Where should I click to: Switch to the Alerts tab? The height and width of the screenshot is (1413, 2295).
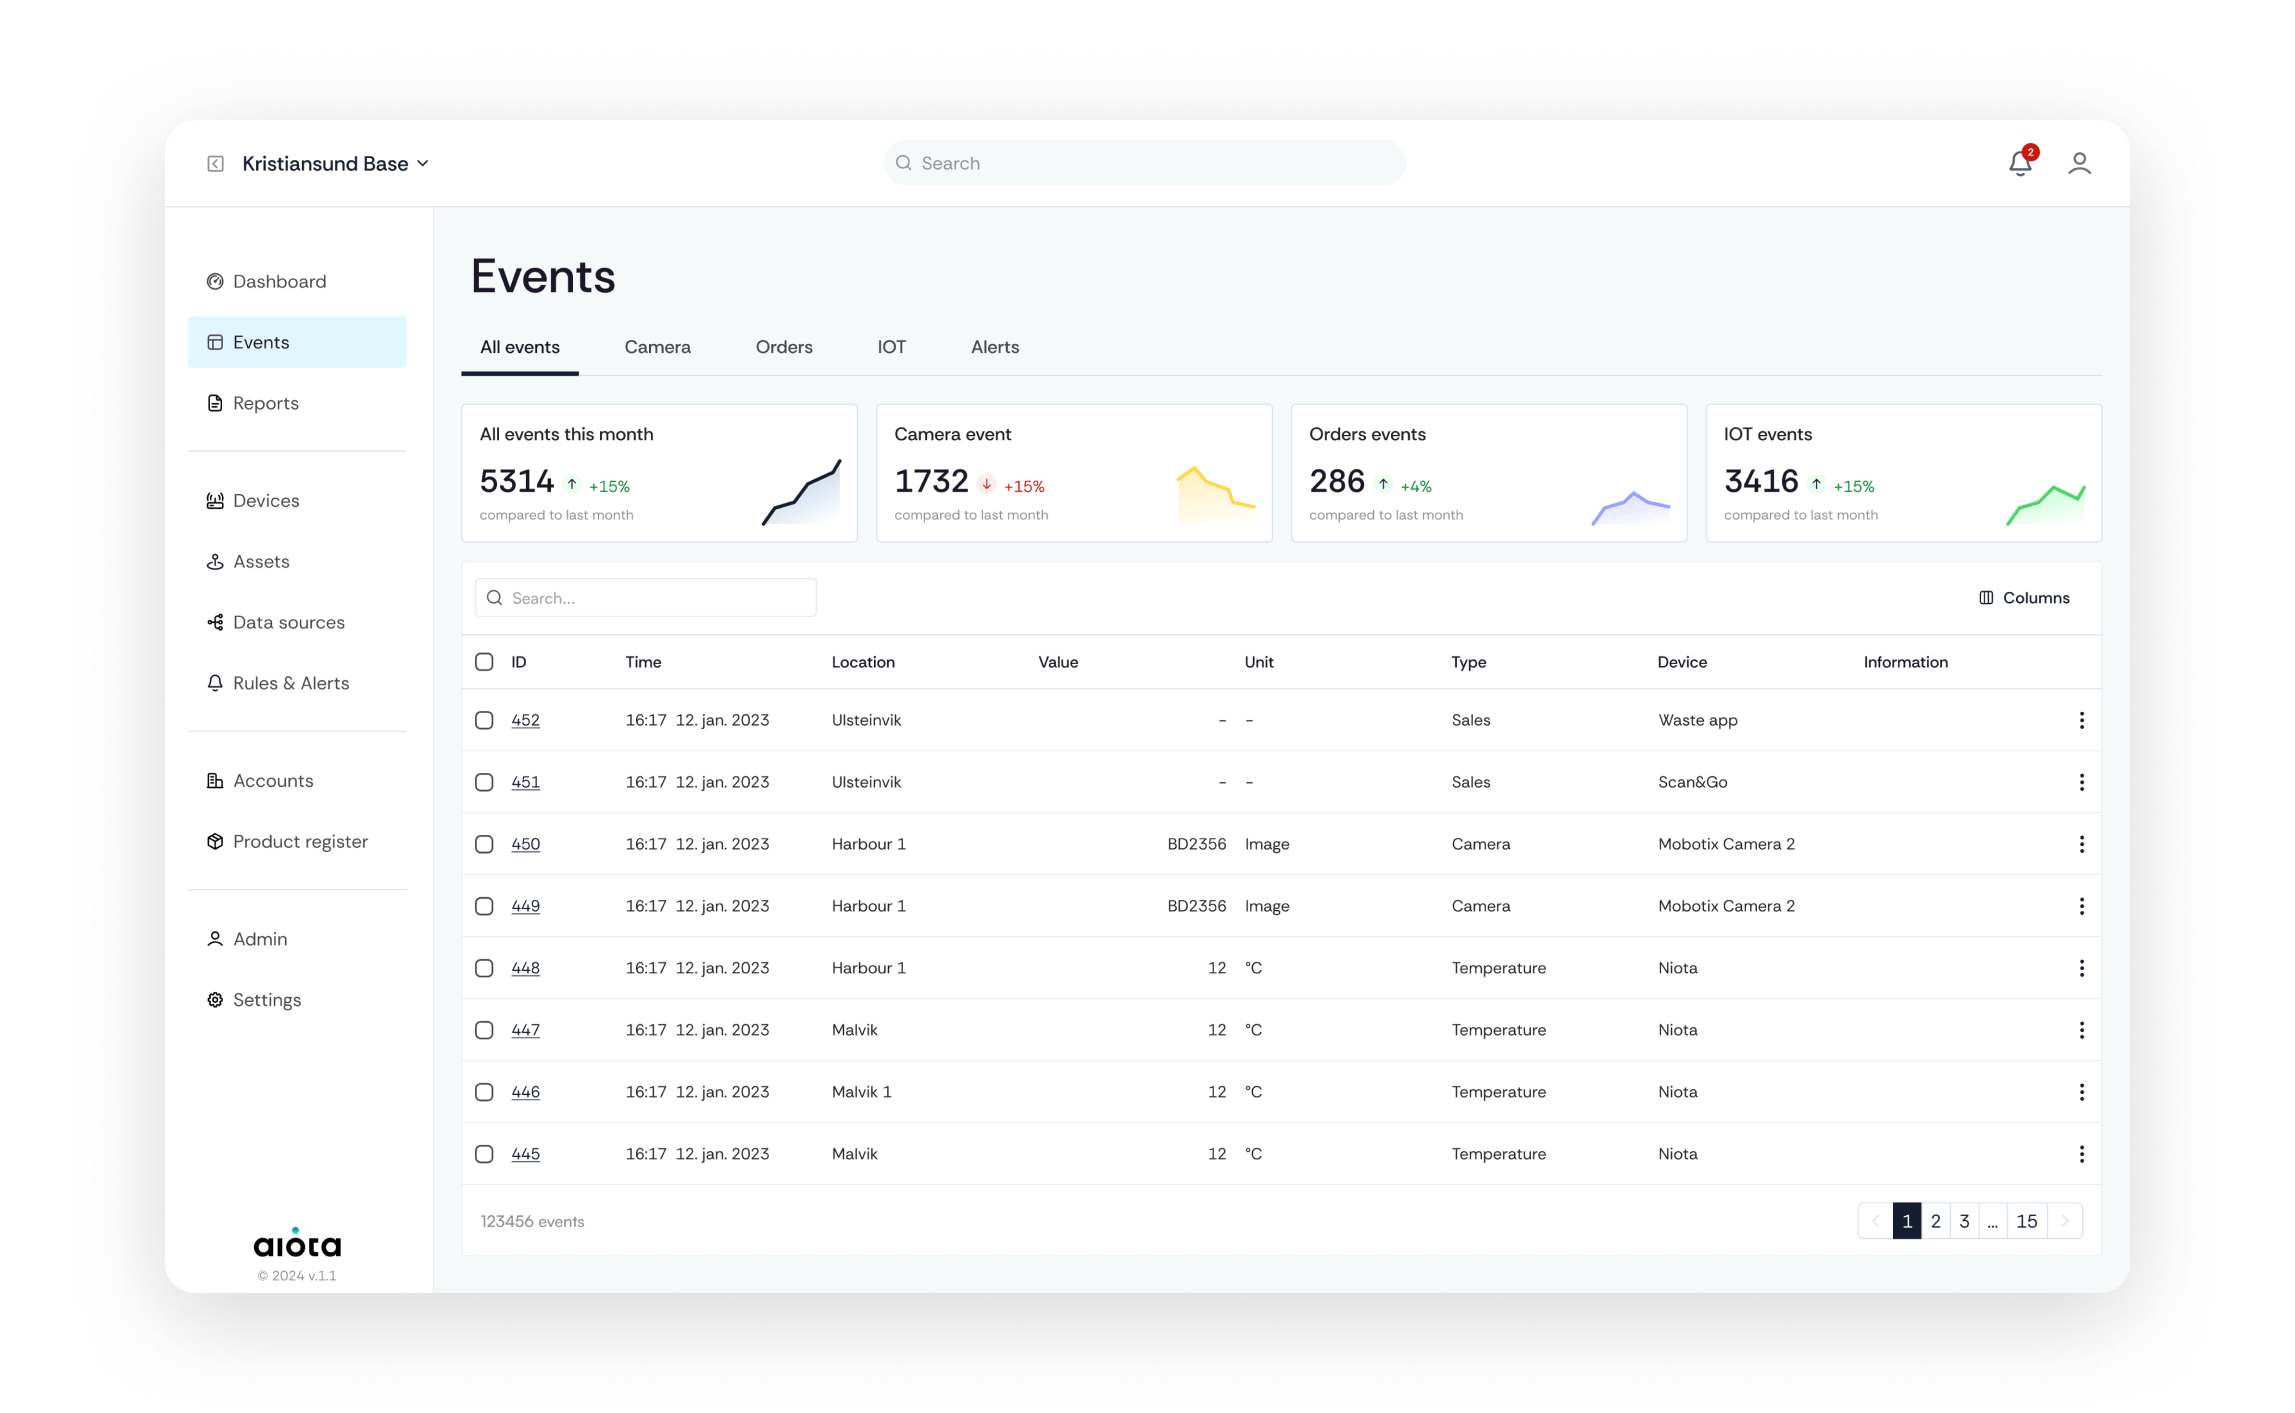click(995, 347)
